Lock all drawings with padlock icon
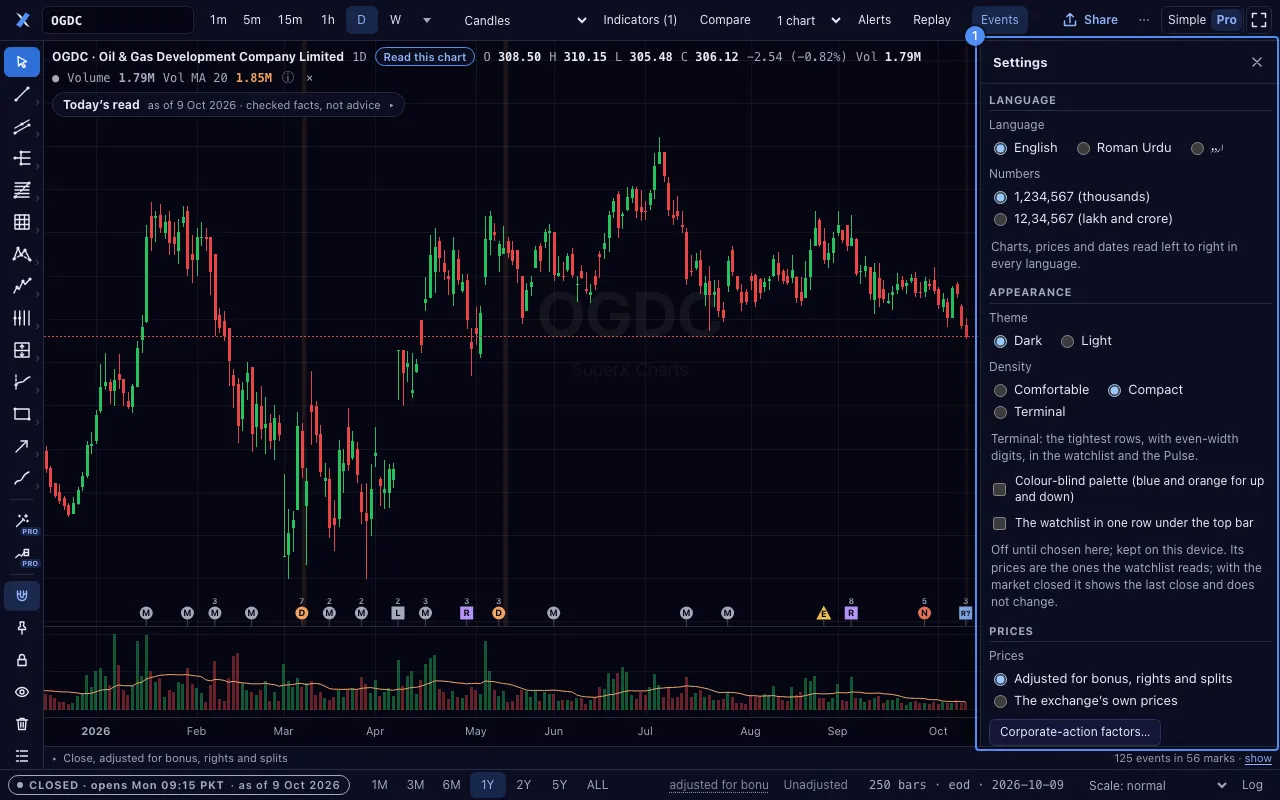Screen dimensions: 1280x800 point(22,660)
